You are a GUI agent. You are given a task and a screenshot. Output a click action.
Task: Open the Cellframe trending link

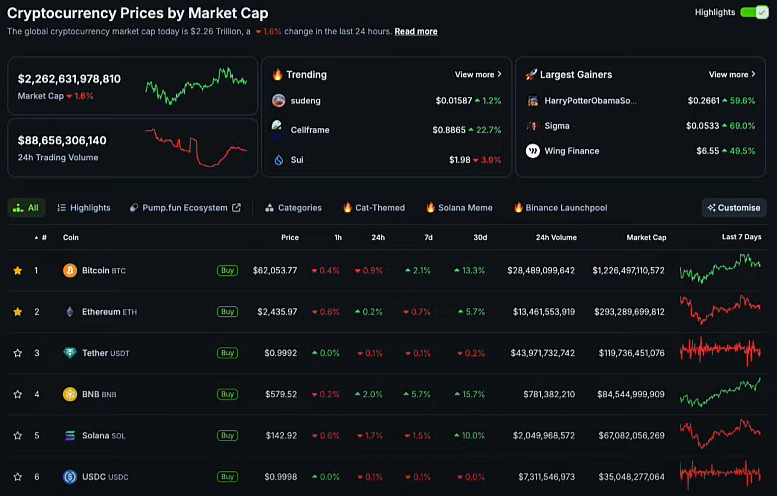pyautogui.click(x=310, y=130)
